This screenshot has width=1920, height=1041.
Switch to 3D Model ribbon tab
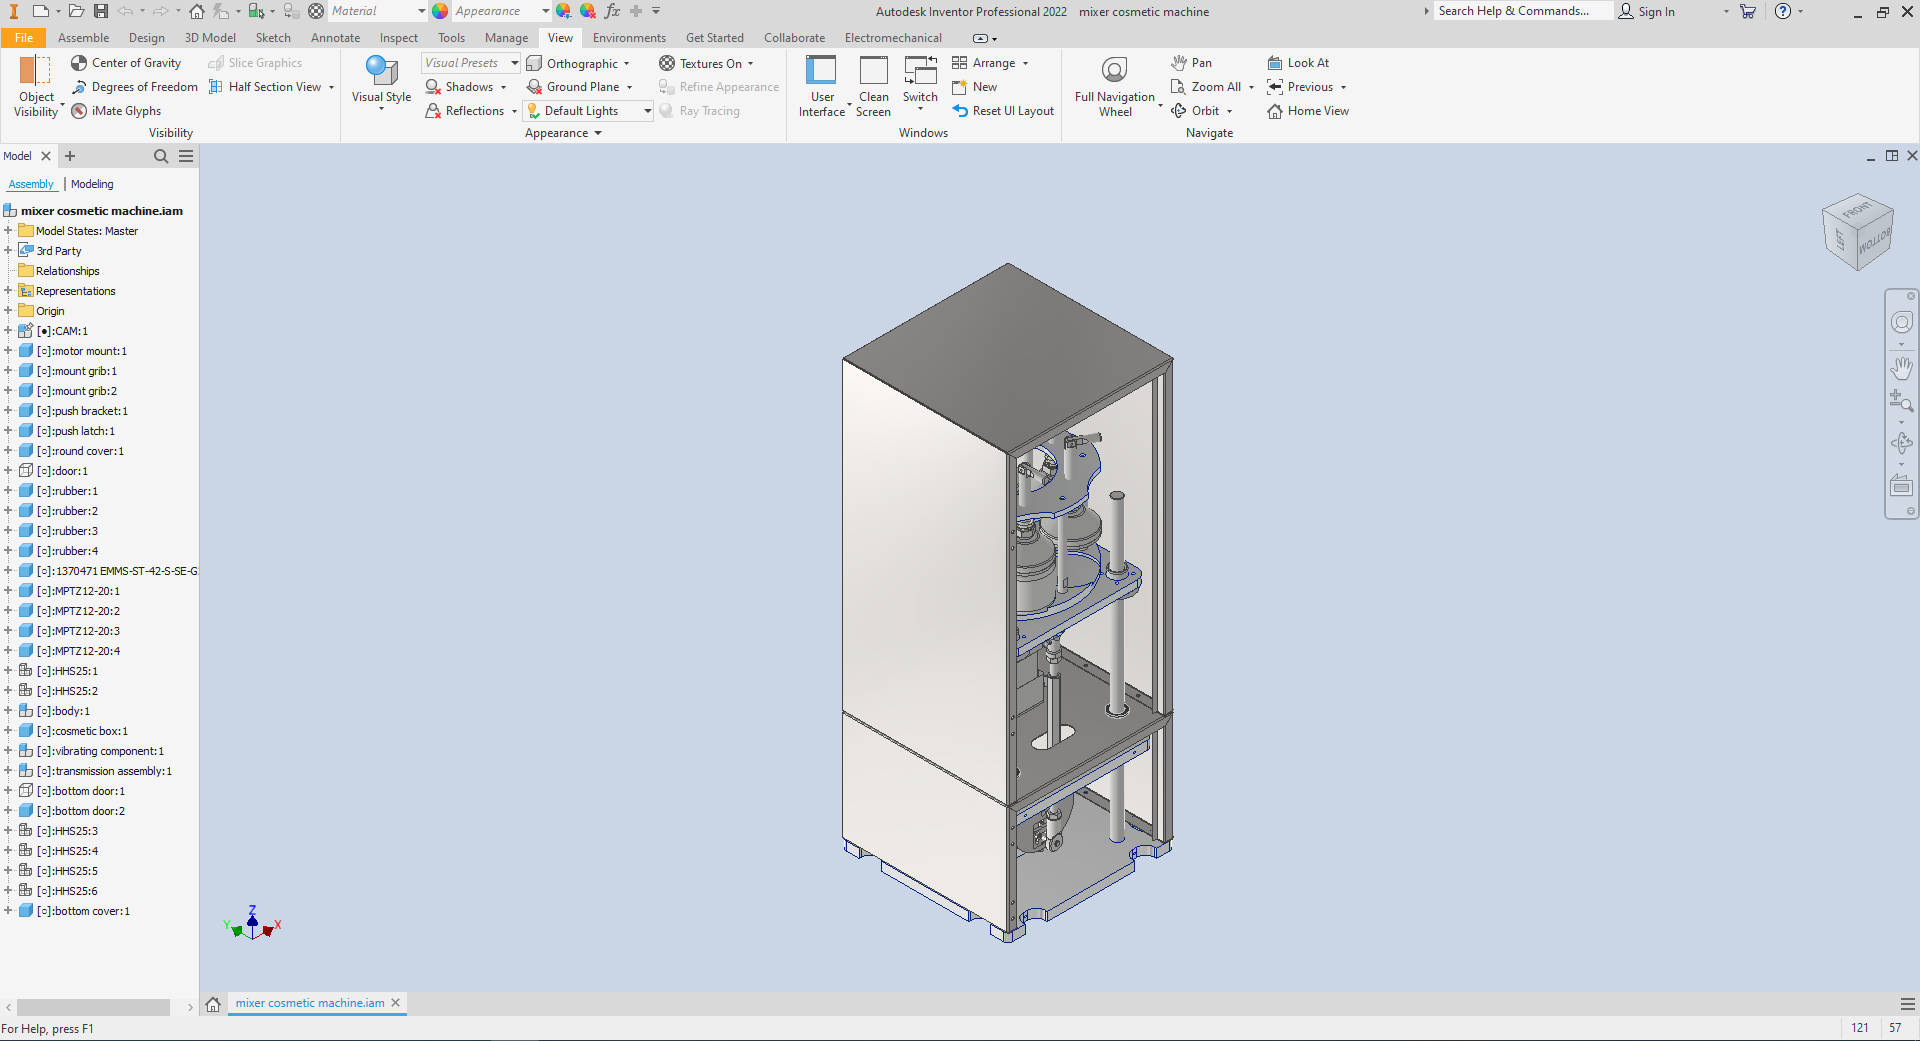click(x=210, y=38)
